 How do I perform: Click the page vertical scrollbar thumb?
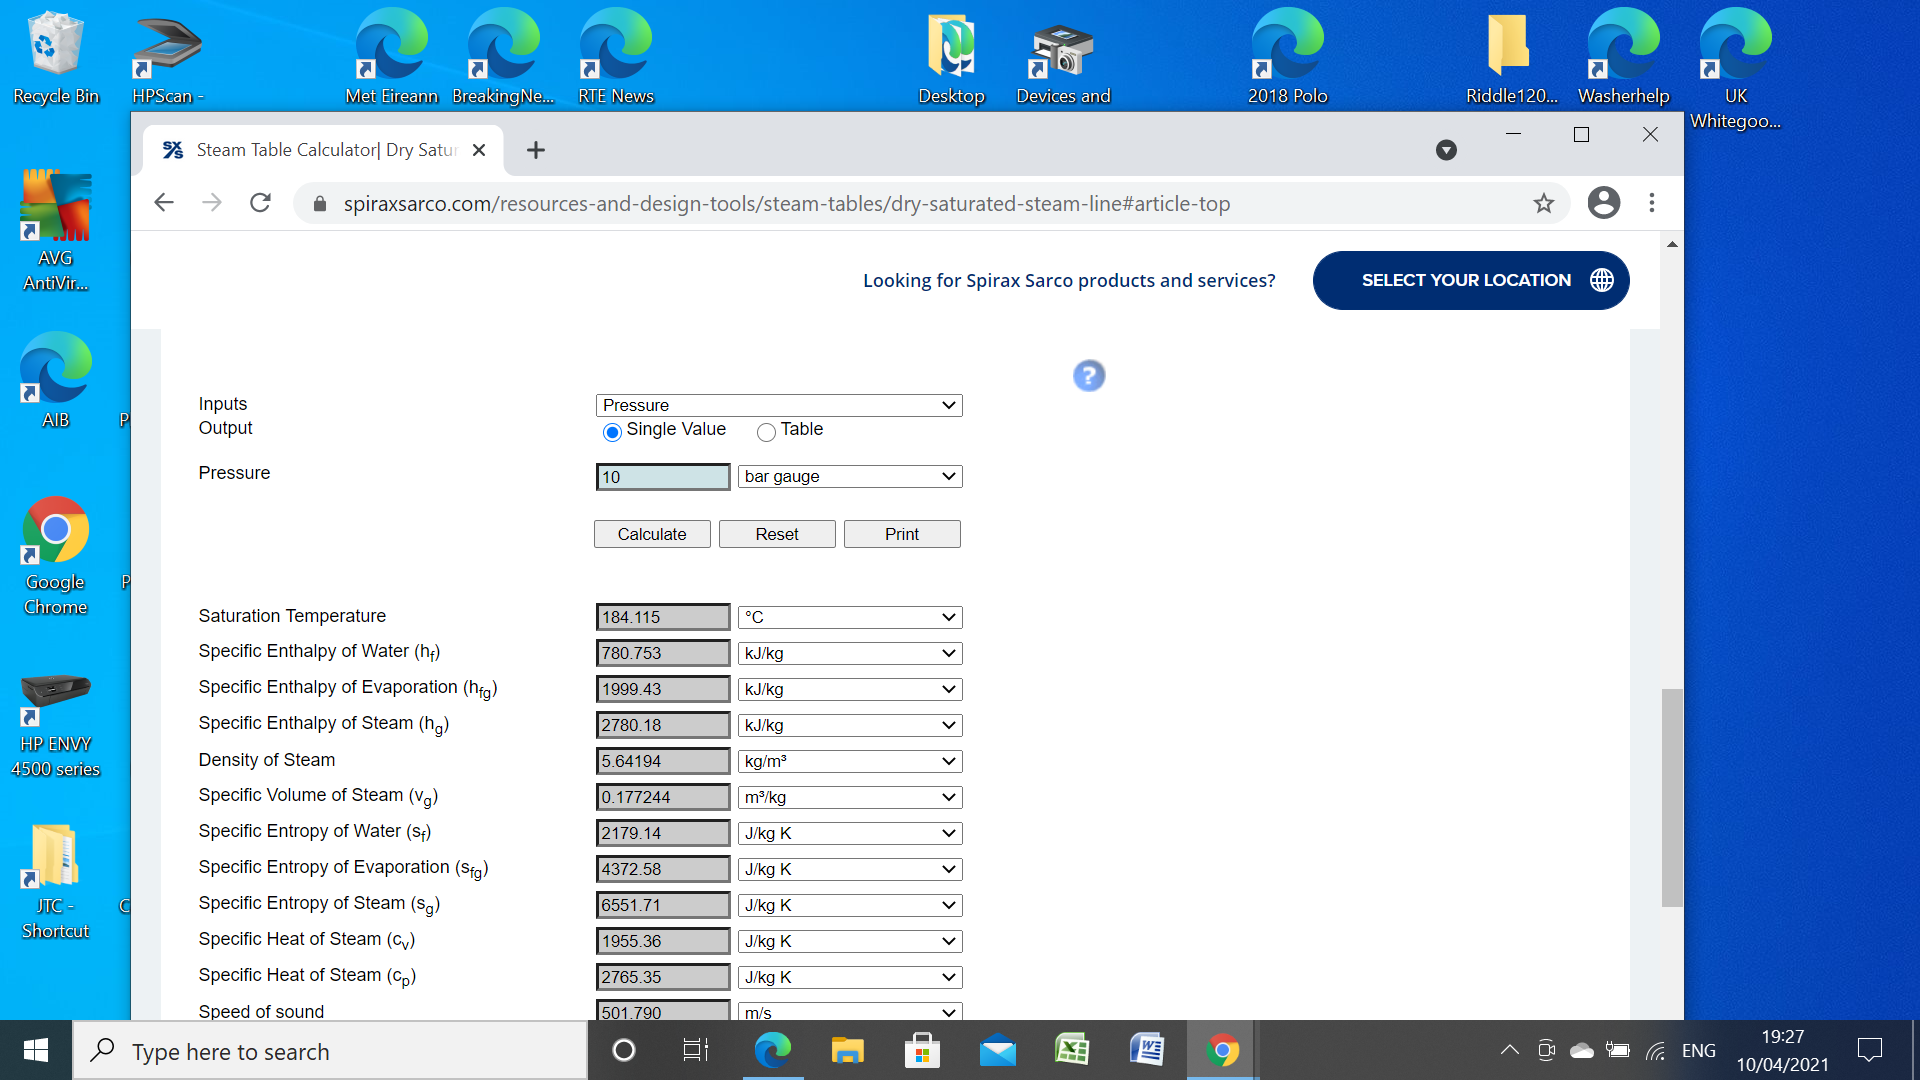(x=1672, y=797)
